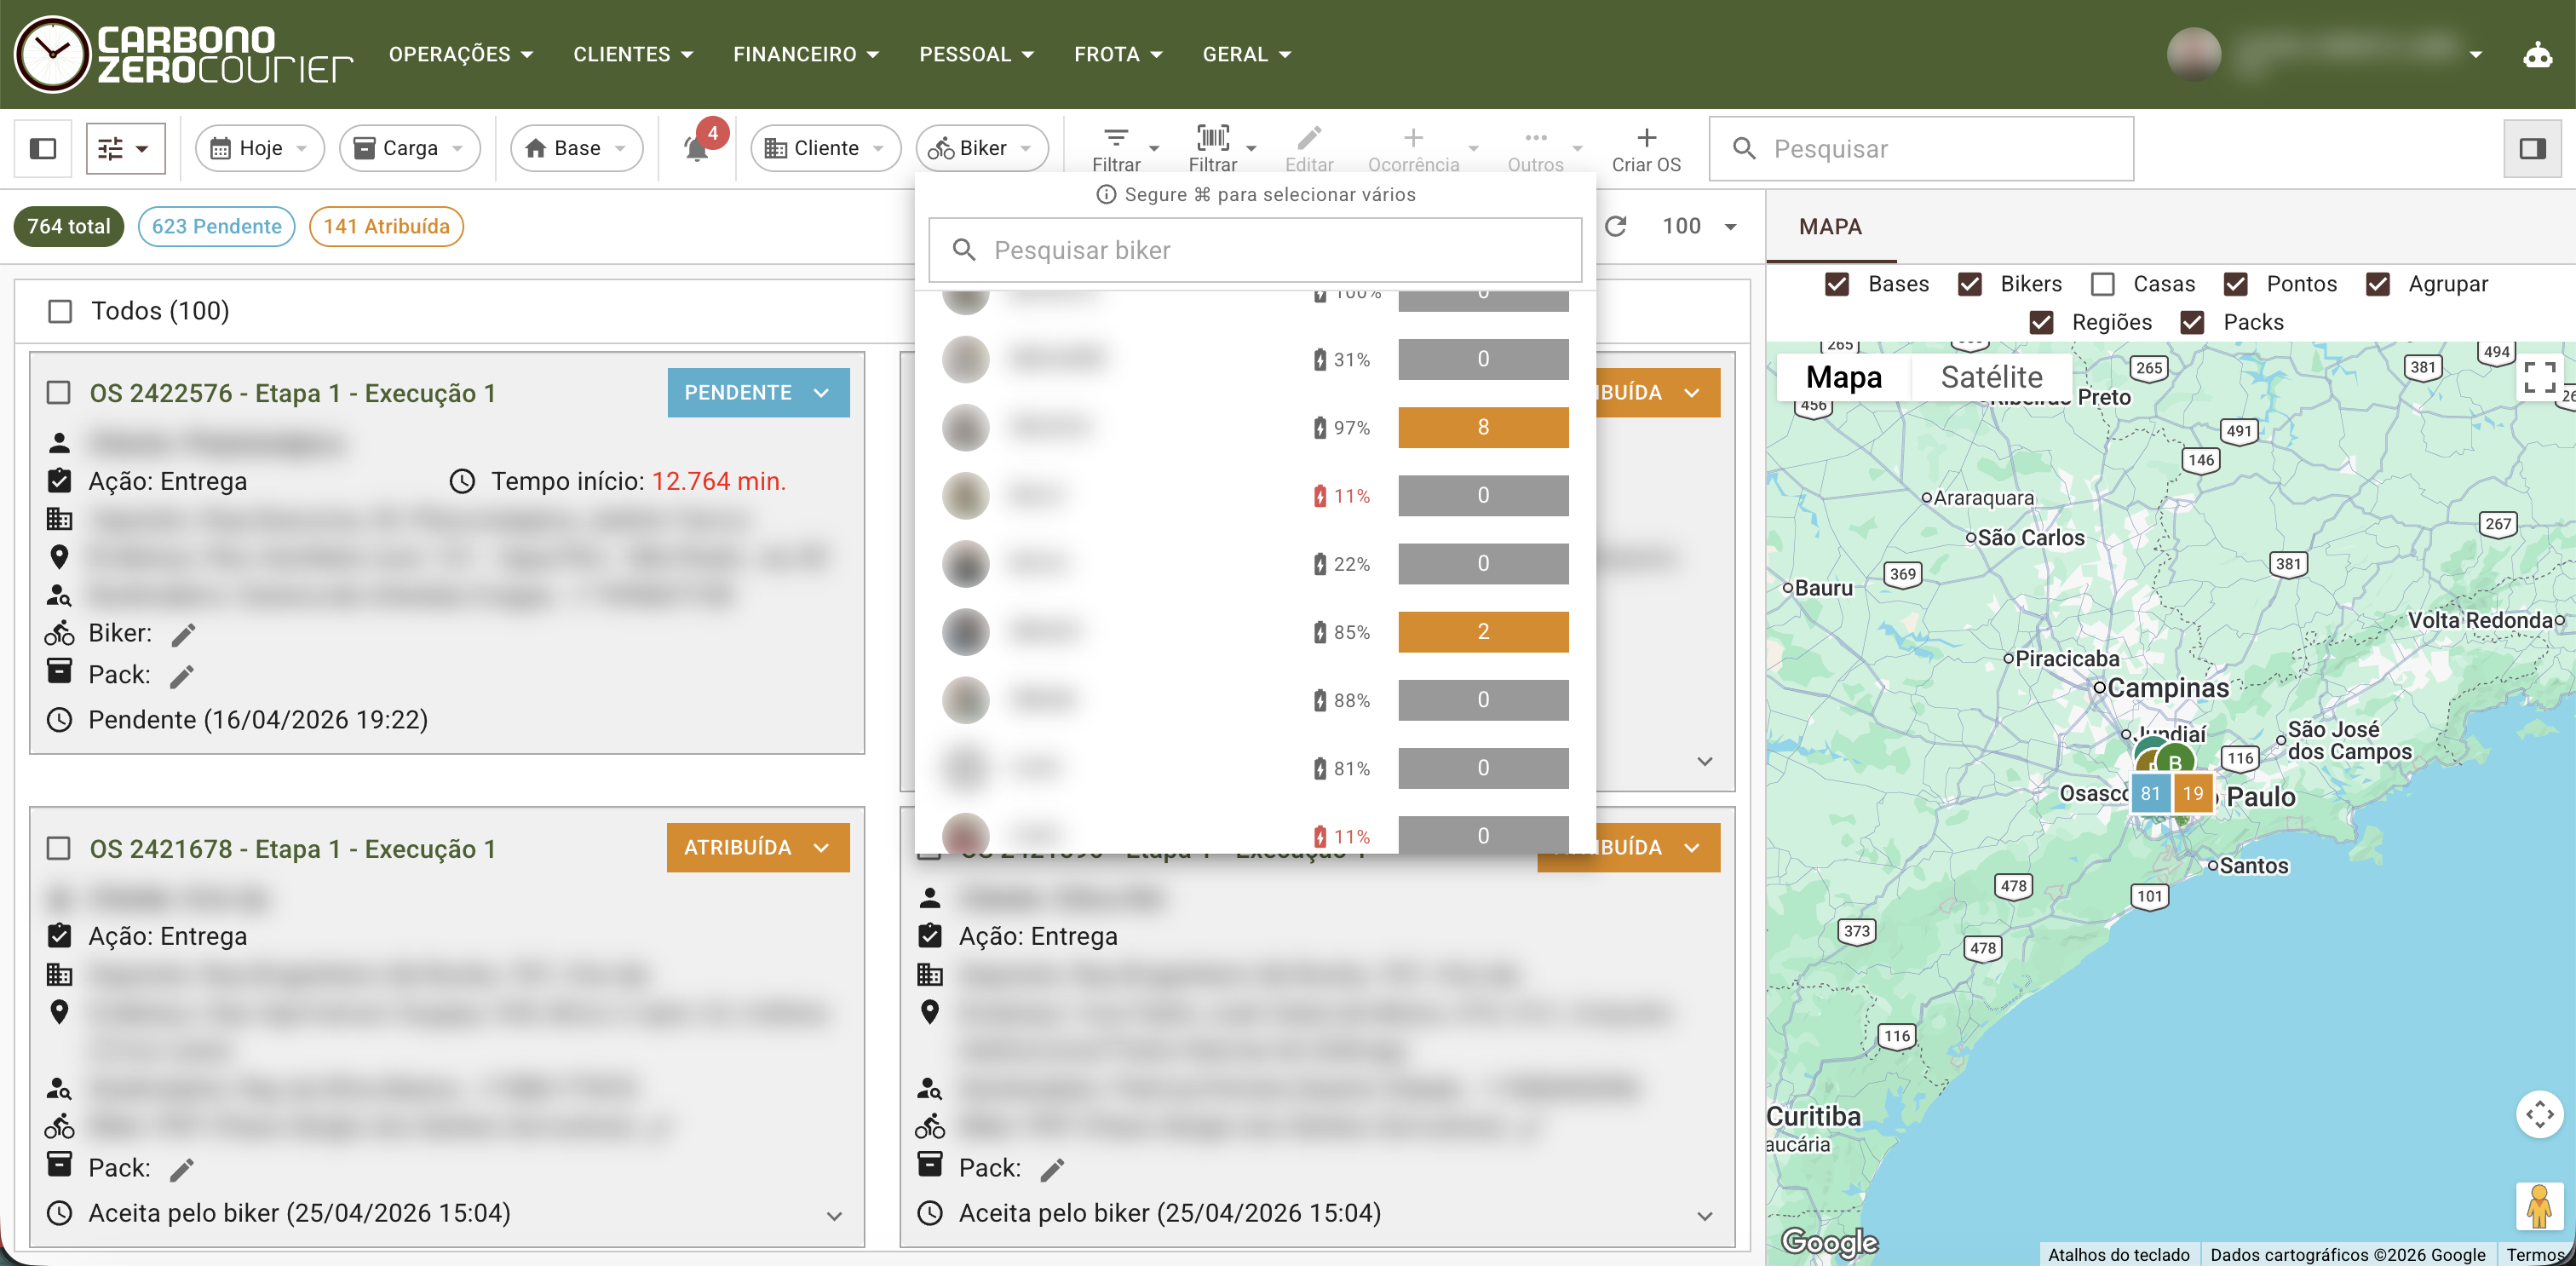Screen dimensions: 2576x1266
Task: Enable the Casas map checkbox
Action: pos(2103,284)
